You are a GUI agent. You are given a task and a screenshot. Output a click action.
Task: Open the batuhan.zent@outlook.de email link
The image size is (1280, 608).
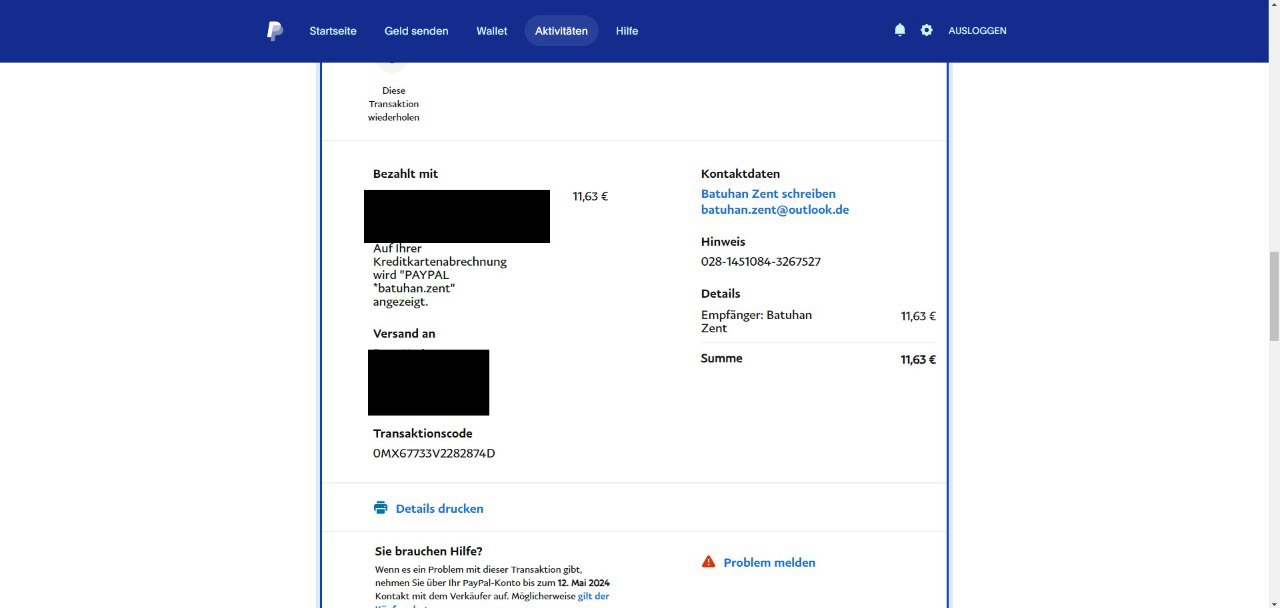[x=775, y=210]
